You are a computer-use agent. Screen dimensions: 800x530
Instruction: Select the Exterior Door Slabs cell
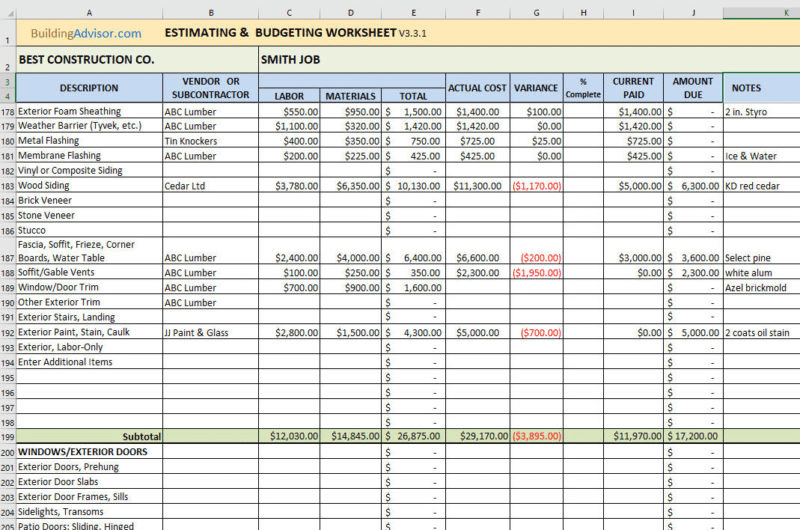click(89, 482)
